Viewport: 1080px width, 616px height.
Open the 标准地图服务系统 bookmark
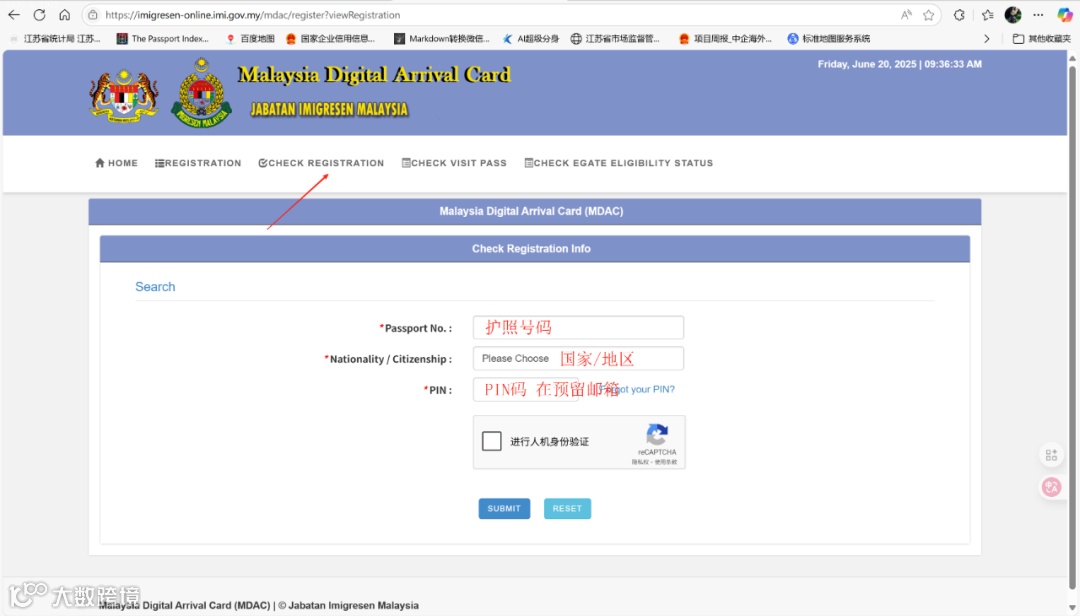pos(829,39)
